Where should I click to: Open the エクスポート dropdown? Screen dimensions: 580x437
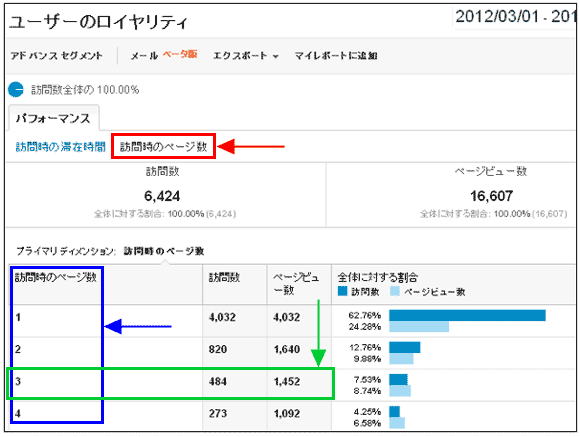click(x=246, y=56)
